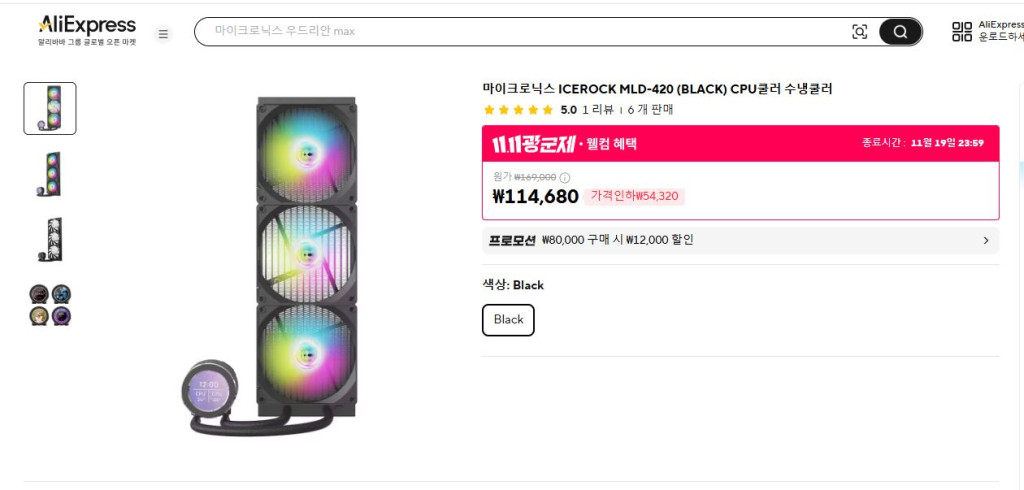Click the five-star rating stars

518,110
